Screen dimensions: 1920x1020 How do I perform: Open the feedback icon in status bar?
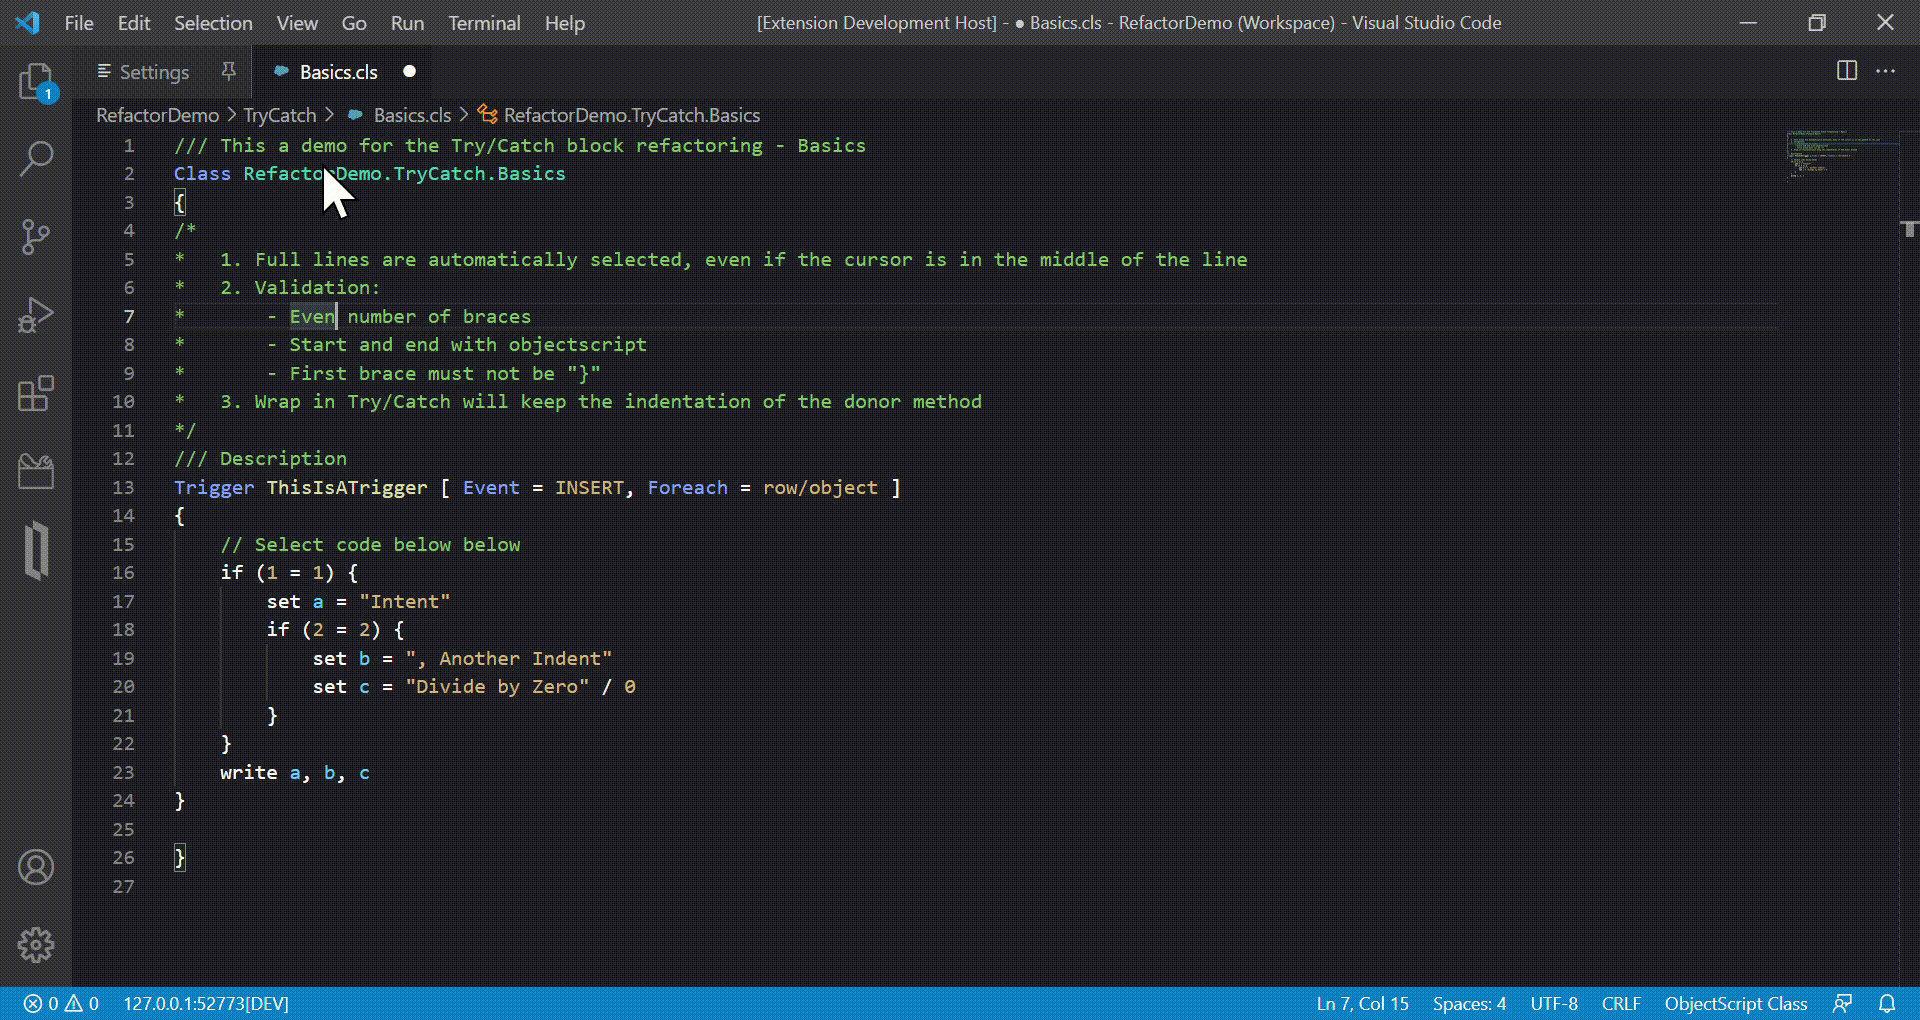(x=1843, y=1003)
